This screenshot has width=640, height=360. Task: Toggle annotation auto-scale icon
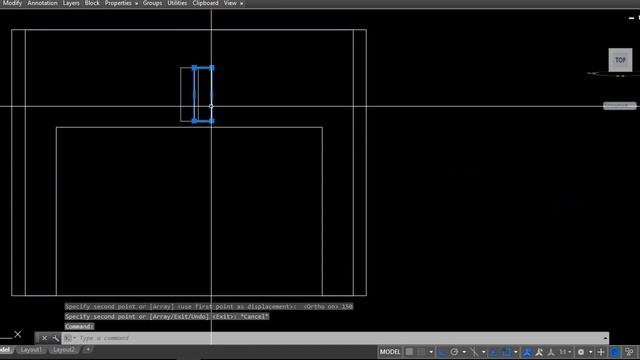coord(539,352)
